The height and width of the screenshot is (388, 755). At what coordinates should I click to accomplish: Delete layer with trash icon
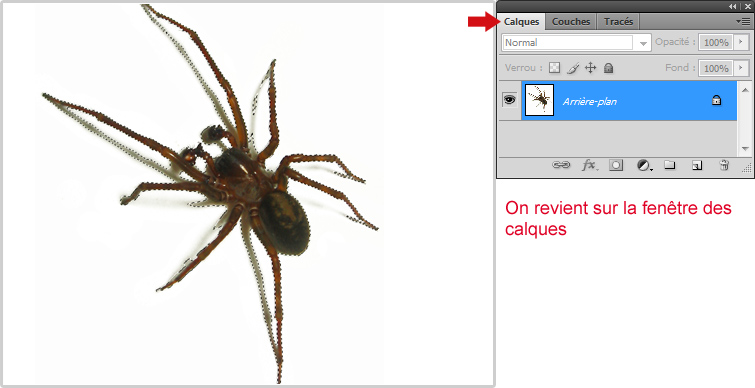pos(724,166)
